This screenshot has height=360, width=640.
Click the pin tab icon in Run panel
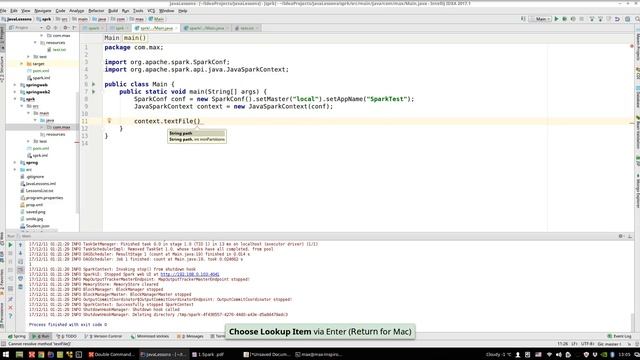(10, 299)
